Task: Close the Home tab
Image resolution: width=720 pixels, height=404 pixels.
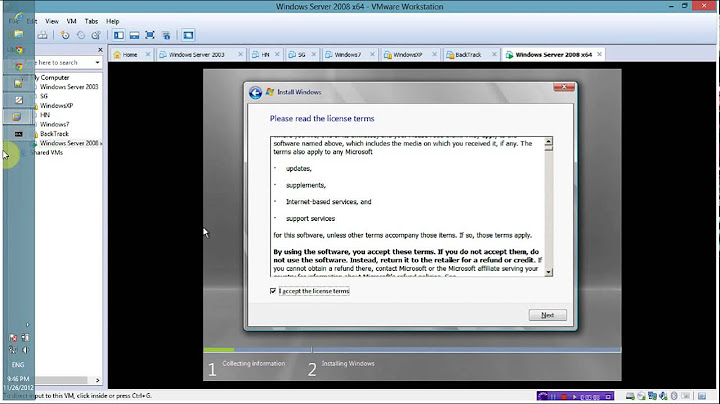Action: pos(148,54)
